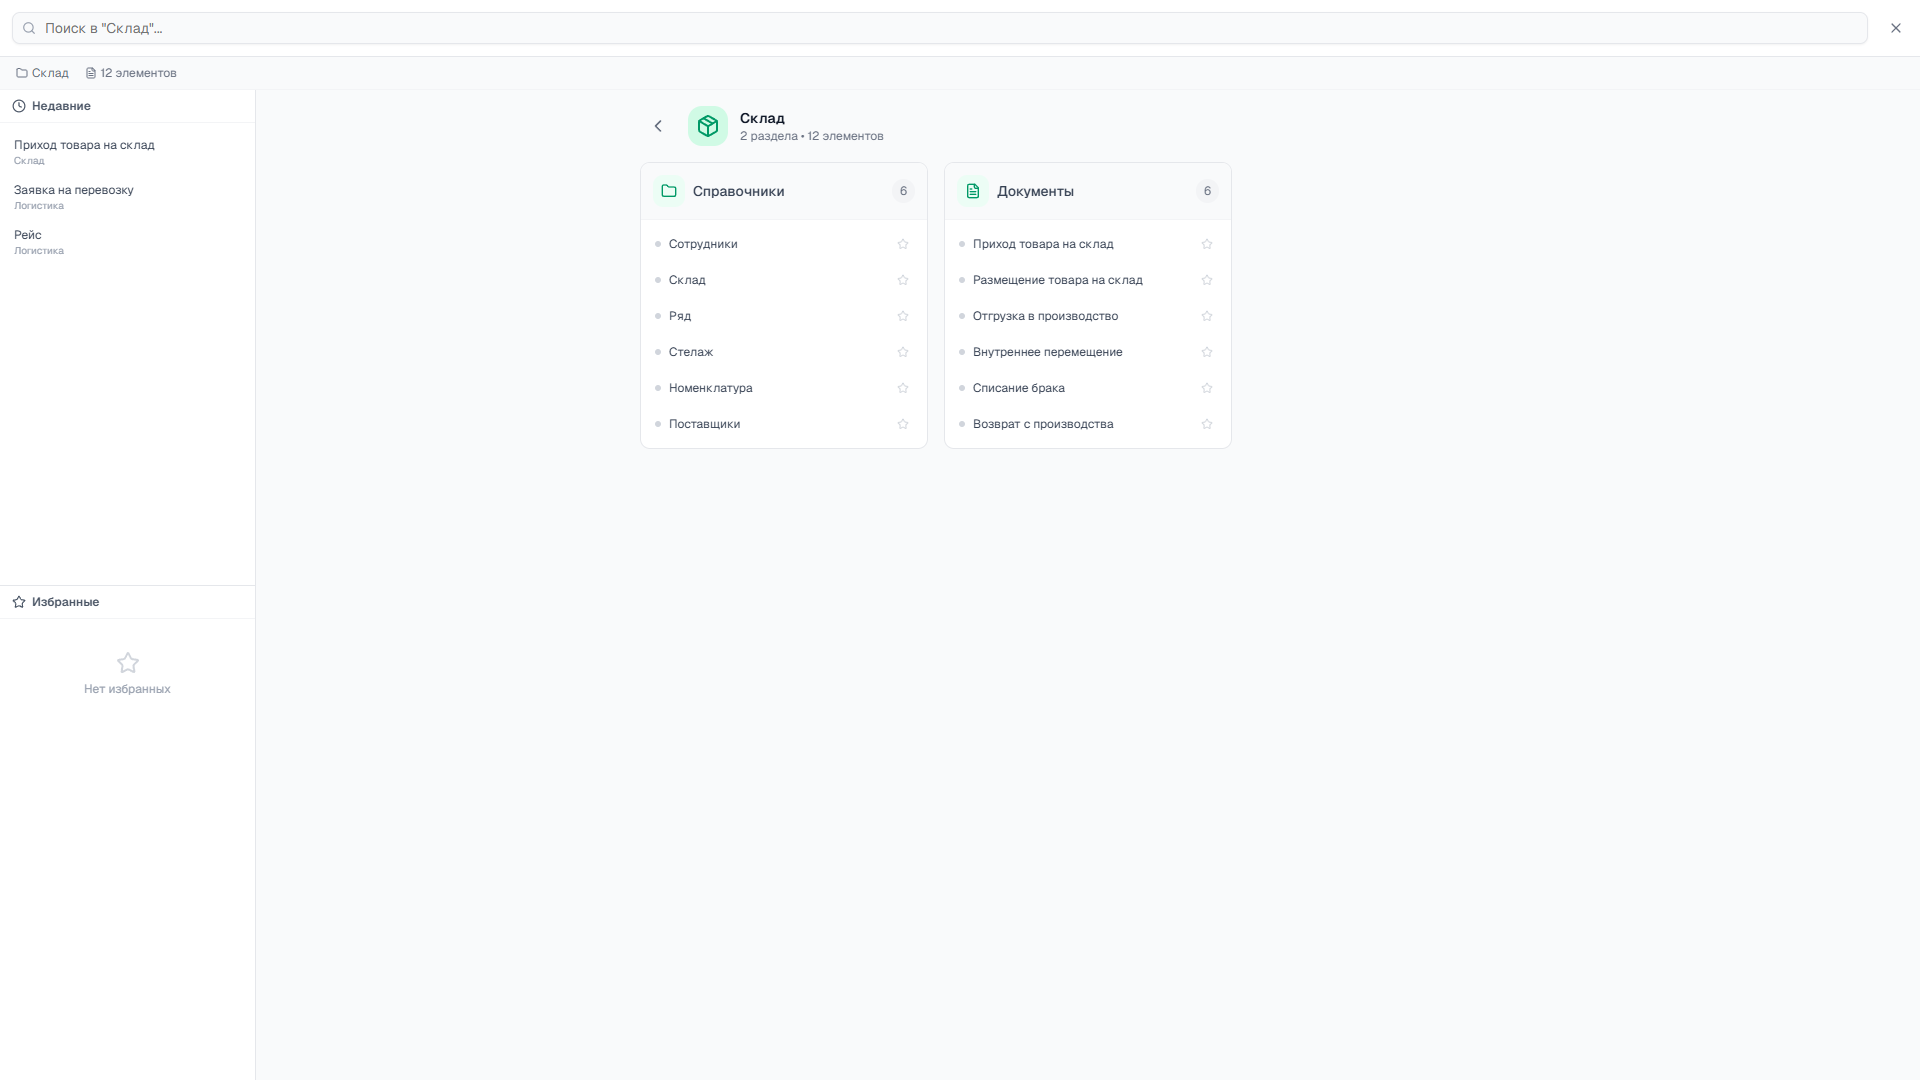
Task: Star the Приход товара на склад document
Action: [1207, 244]
